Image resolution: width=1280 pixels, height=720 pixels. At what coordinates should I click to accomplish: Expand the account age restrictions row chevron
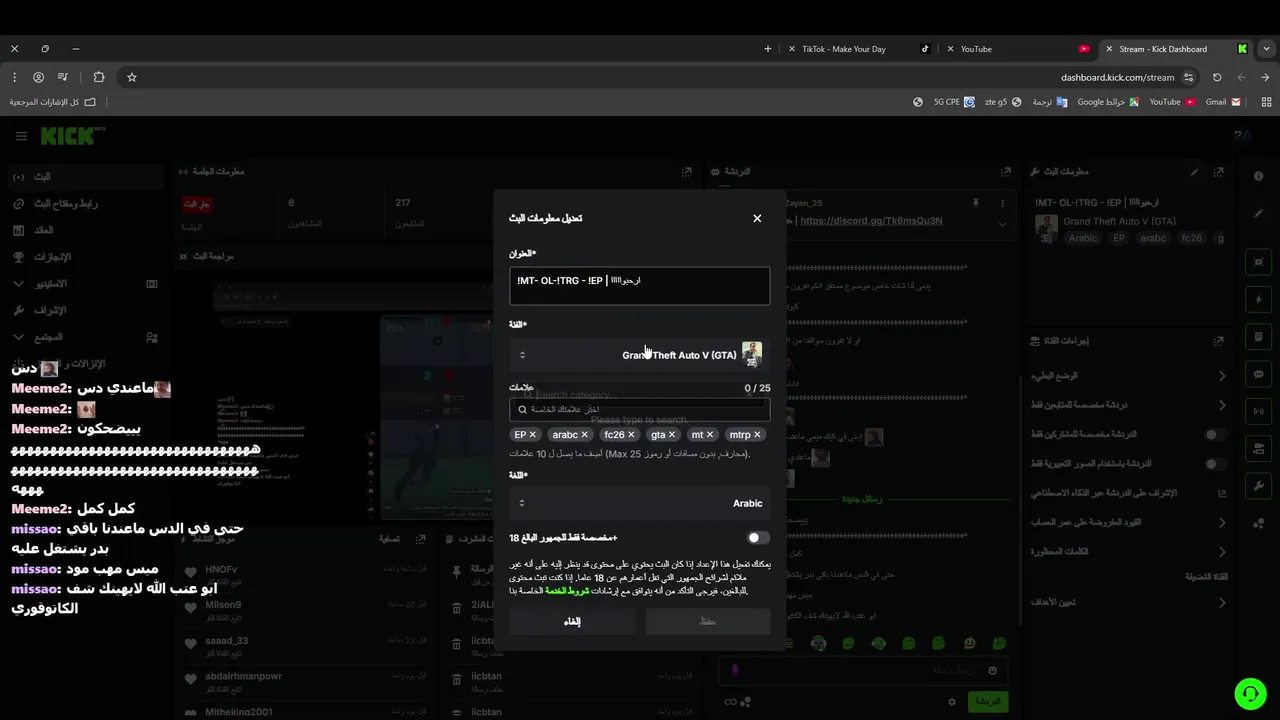[x=1221, y=522]
